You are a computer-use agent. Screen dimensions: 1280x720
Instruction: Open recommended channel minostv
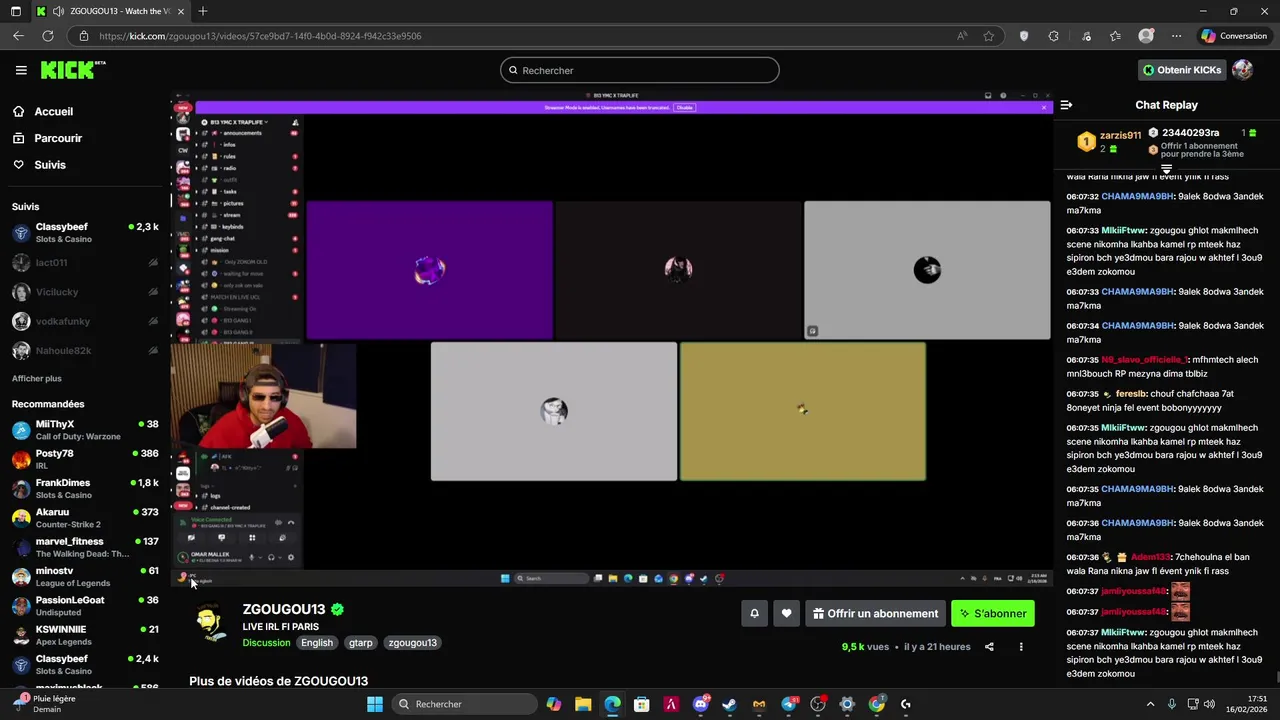[x=85, y=577]
